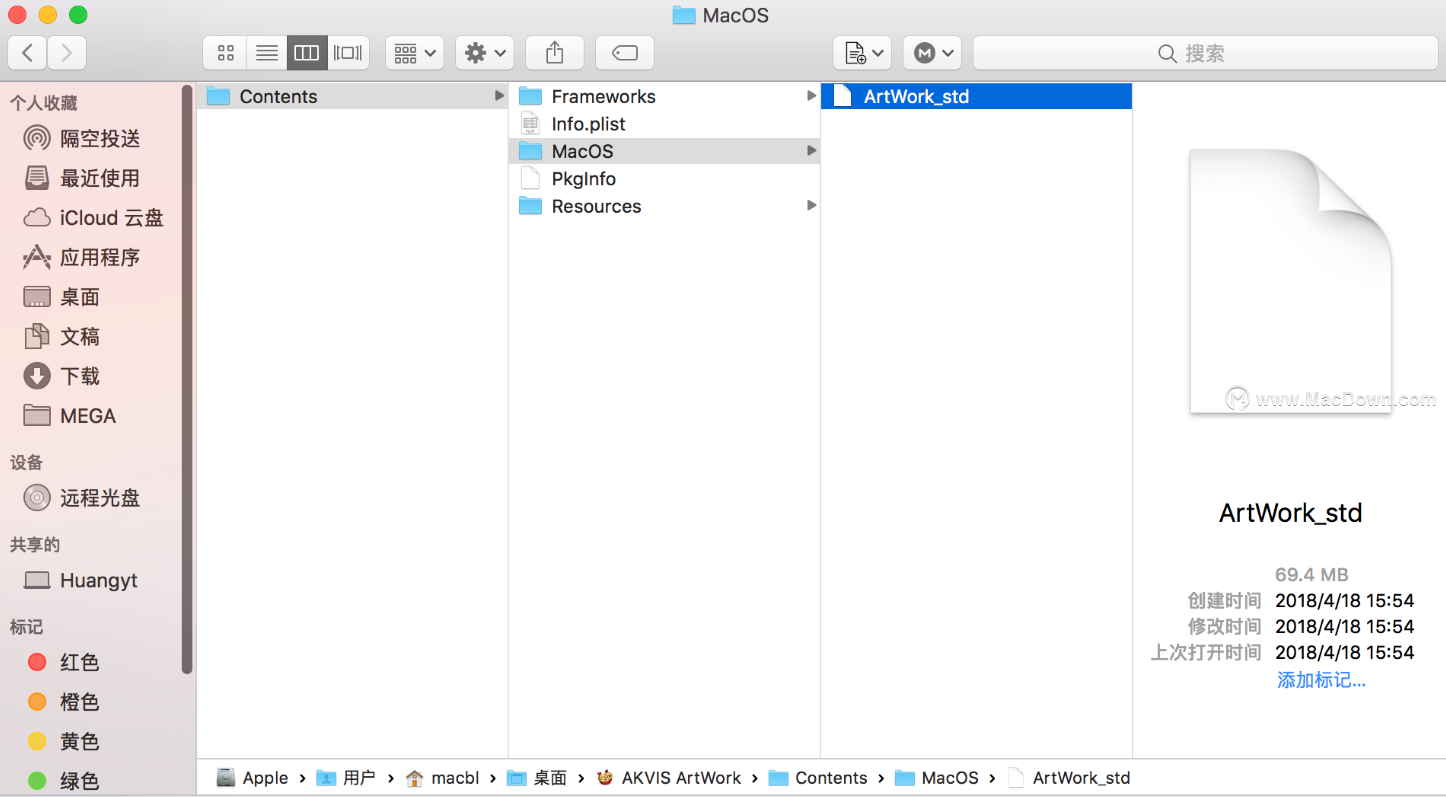Click macbl in the path bar
The width and height of the screenshot is (1446, 797).
click(x=443, y=778)
